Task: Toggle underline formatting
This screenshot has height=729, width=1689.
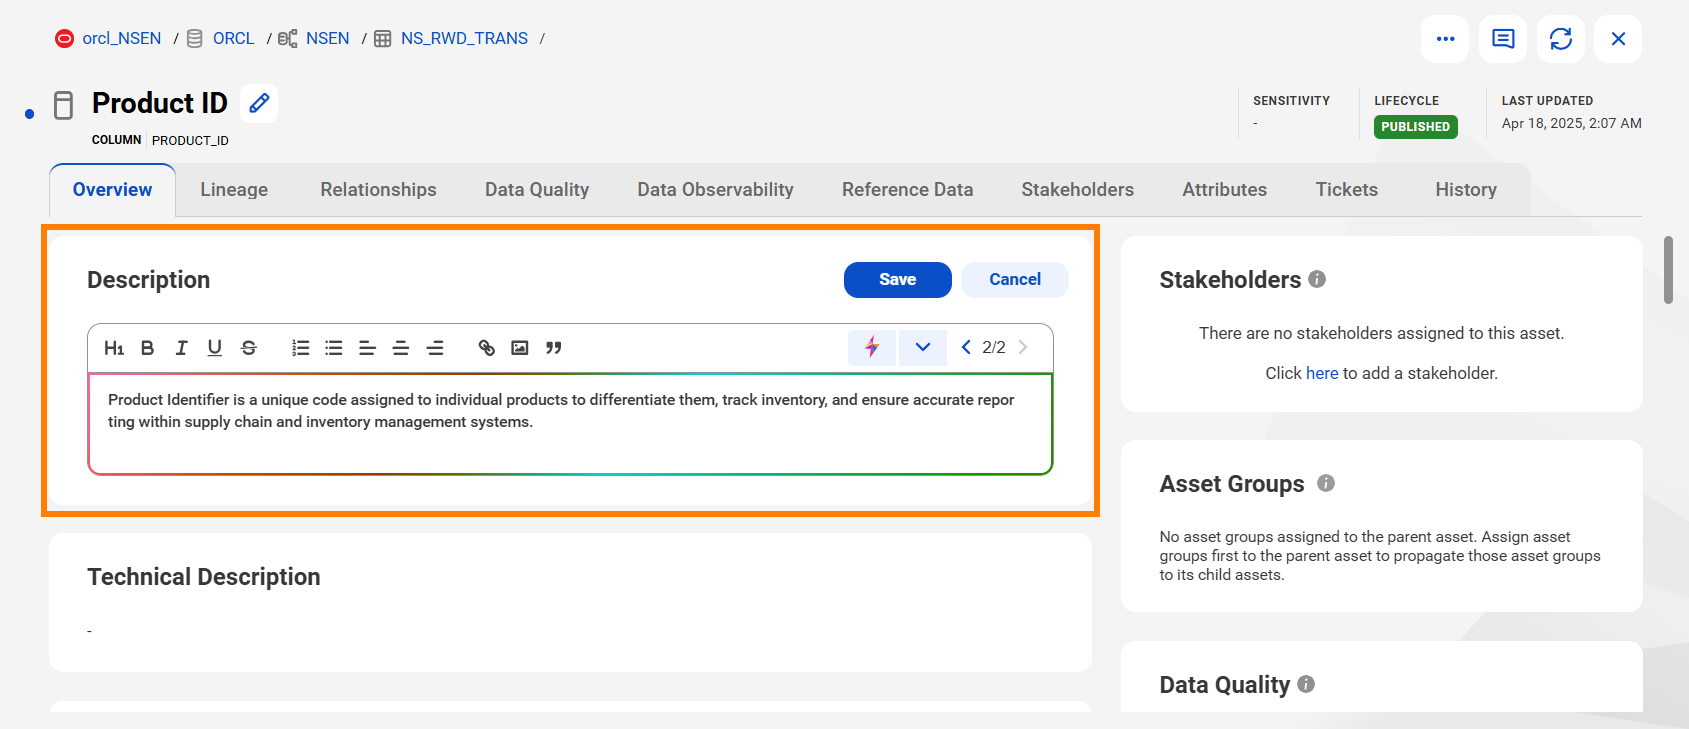Action: pyautogui.click(x=215, y=348)
